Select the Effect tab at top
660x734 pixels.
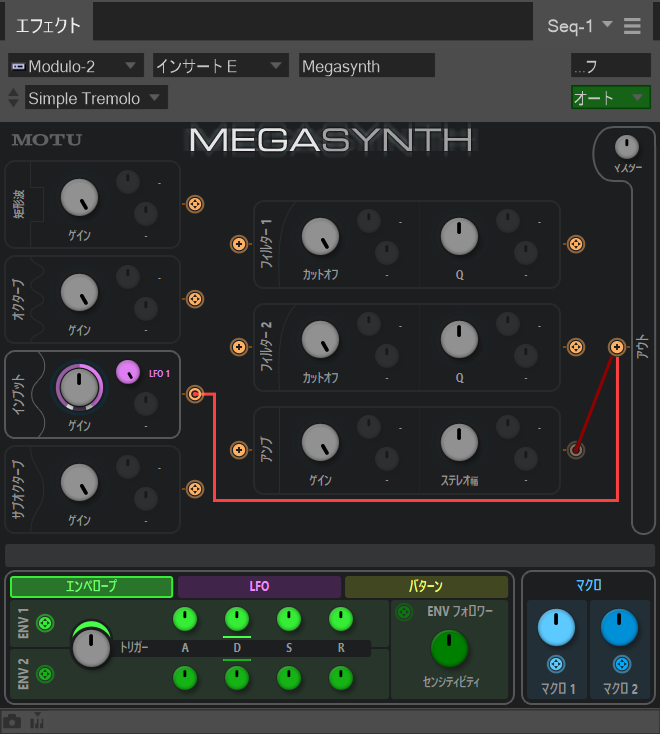(x=48, y=25)
